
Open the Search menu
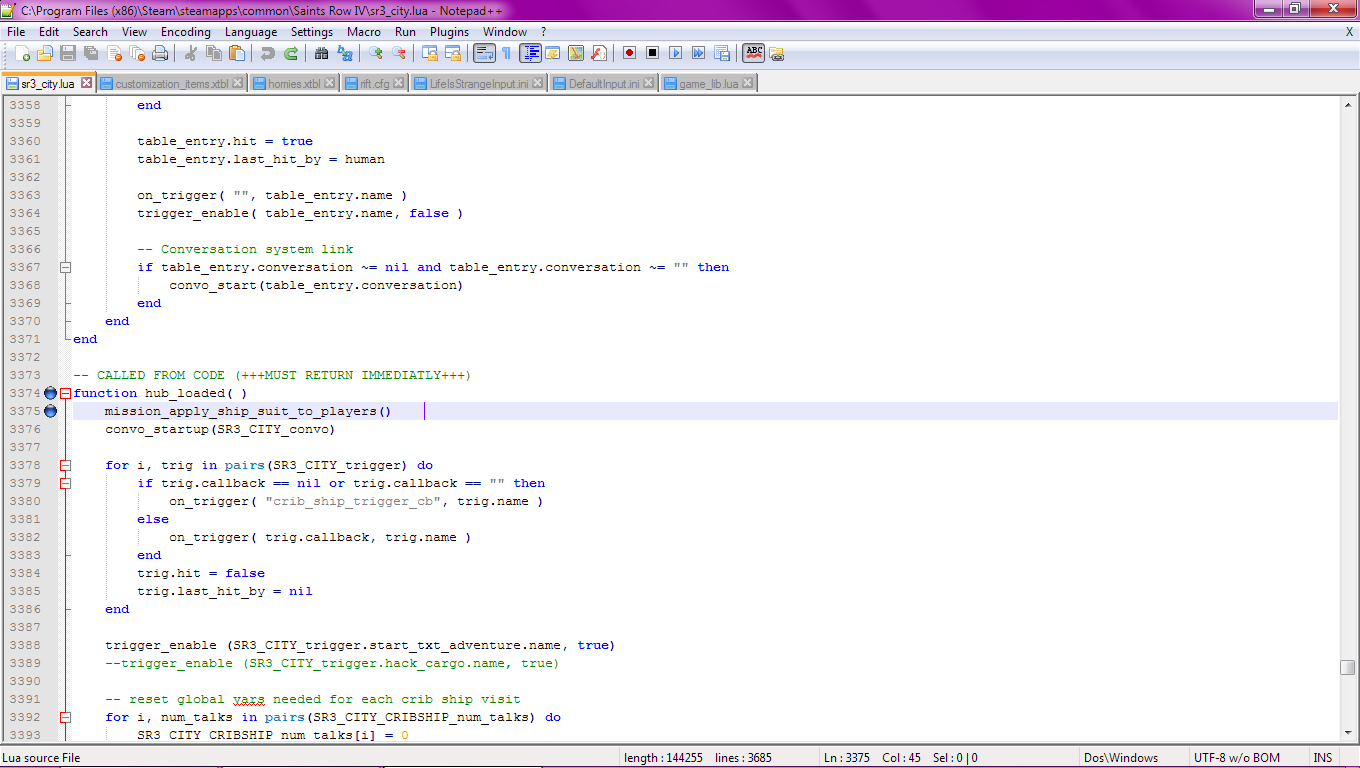coord(90,31)
